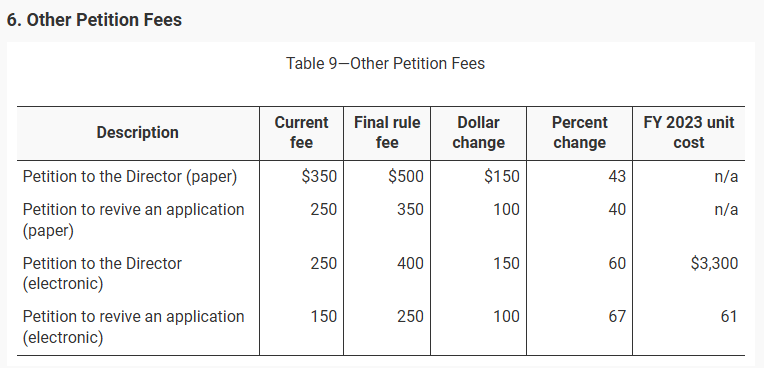Image resolution: width=764 pixels, height=368 pixels.
Task: Click the Final rule fee column header
Action: [387, 133]
